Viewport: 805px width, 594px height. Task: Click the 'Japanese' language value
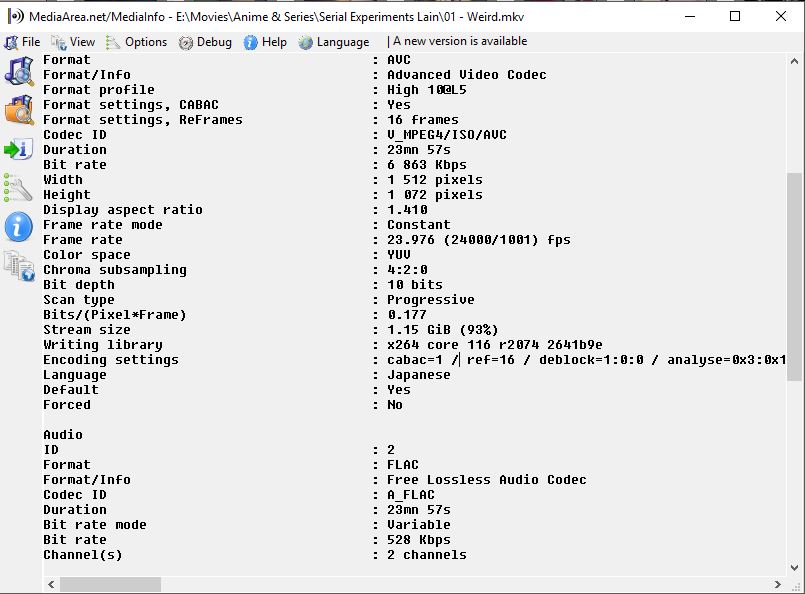click(x=418, y=375)
